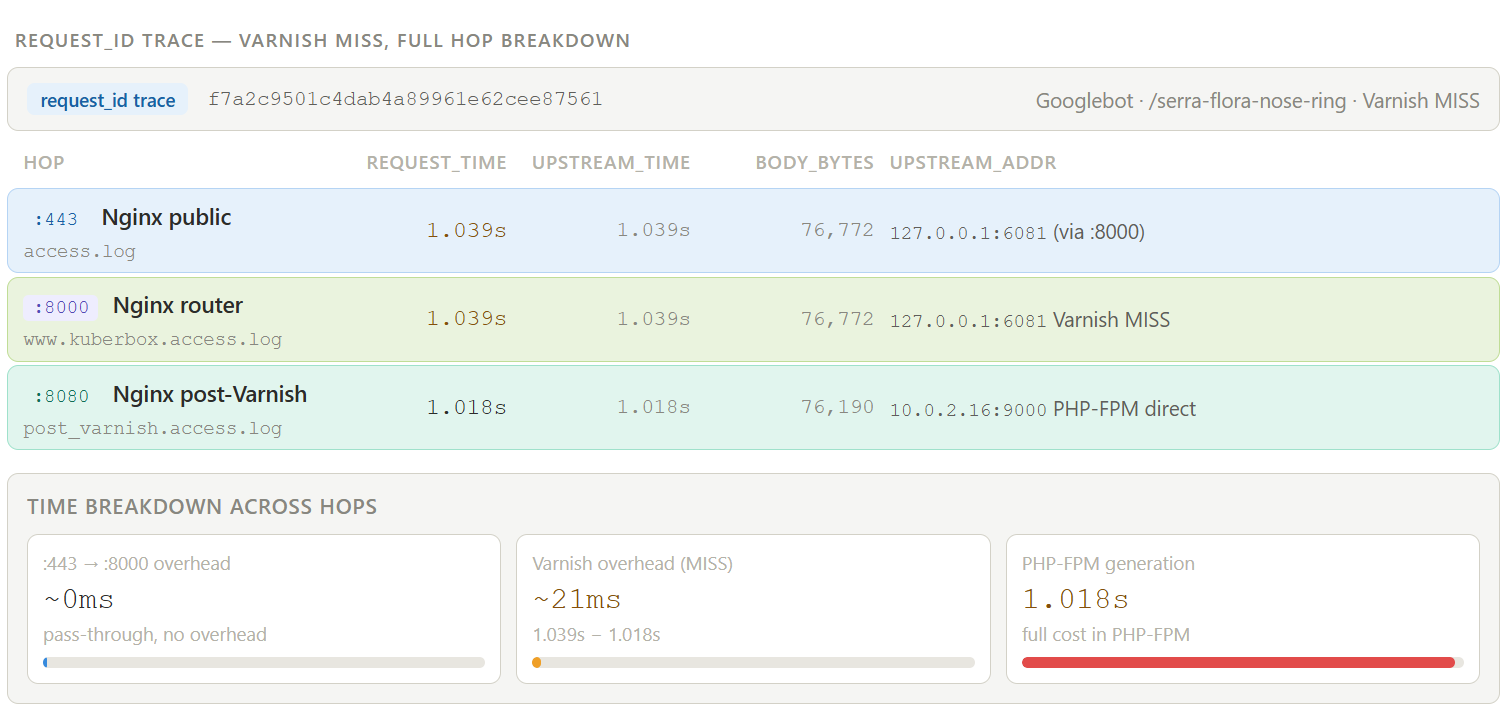
Task: Select the Nginx router hop name
Action: (x=178, y=306)
